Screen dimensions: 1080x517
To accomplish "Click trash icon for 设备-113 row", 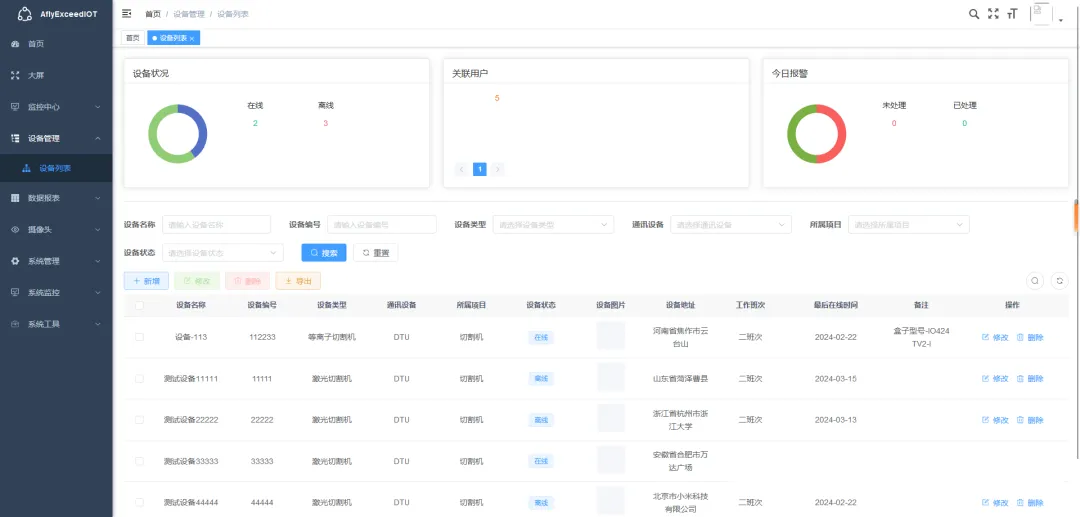I will pos(1020,337).
